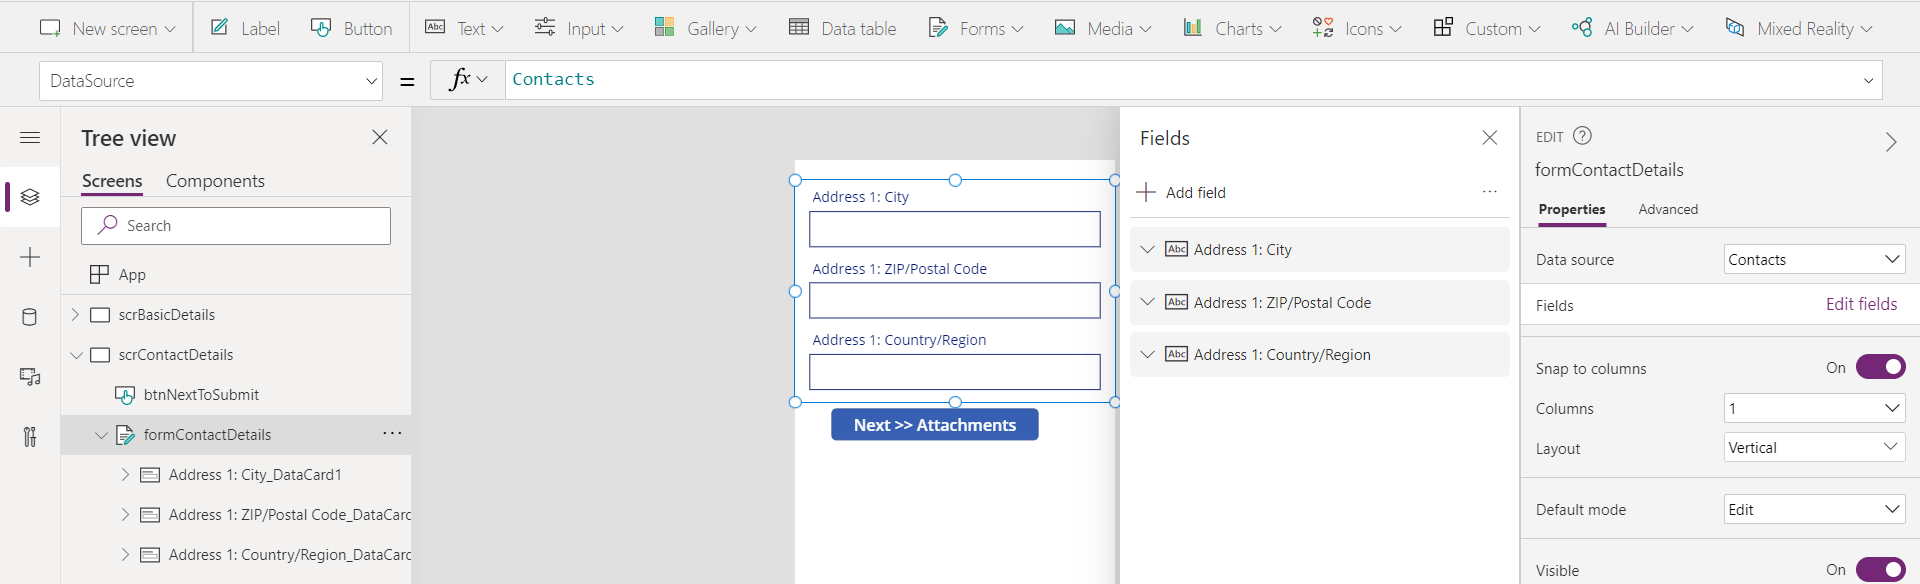Open the Forms dropdown
The height and width of the screenshot is (584, 1920).
[x=975, y=28]
